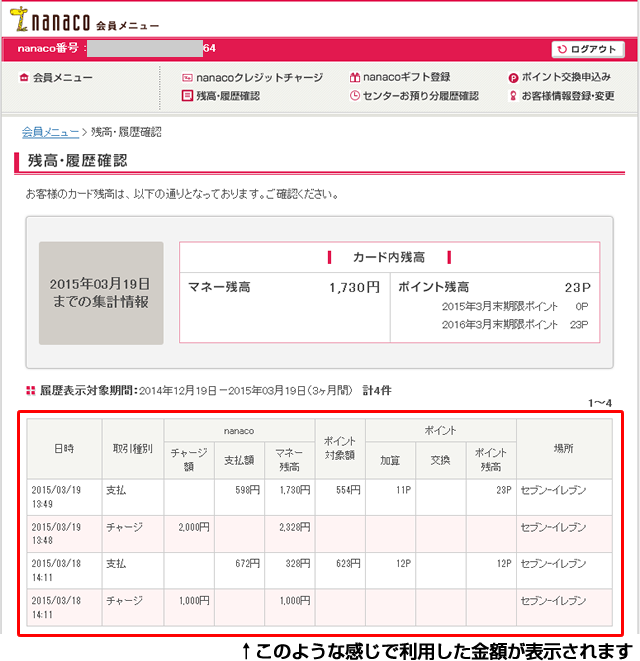Screen dimensions: 640x661
Task: Open 会員メニュー in the navigation bar
Action: [62, 78]
